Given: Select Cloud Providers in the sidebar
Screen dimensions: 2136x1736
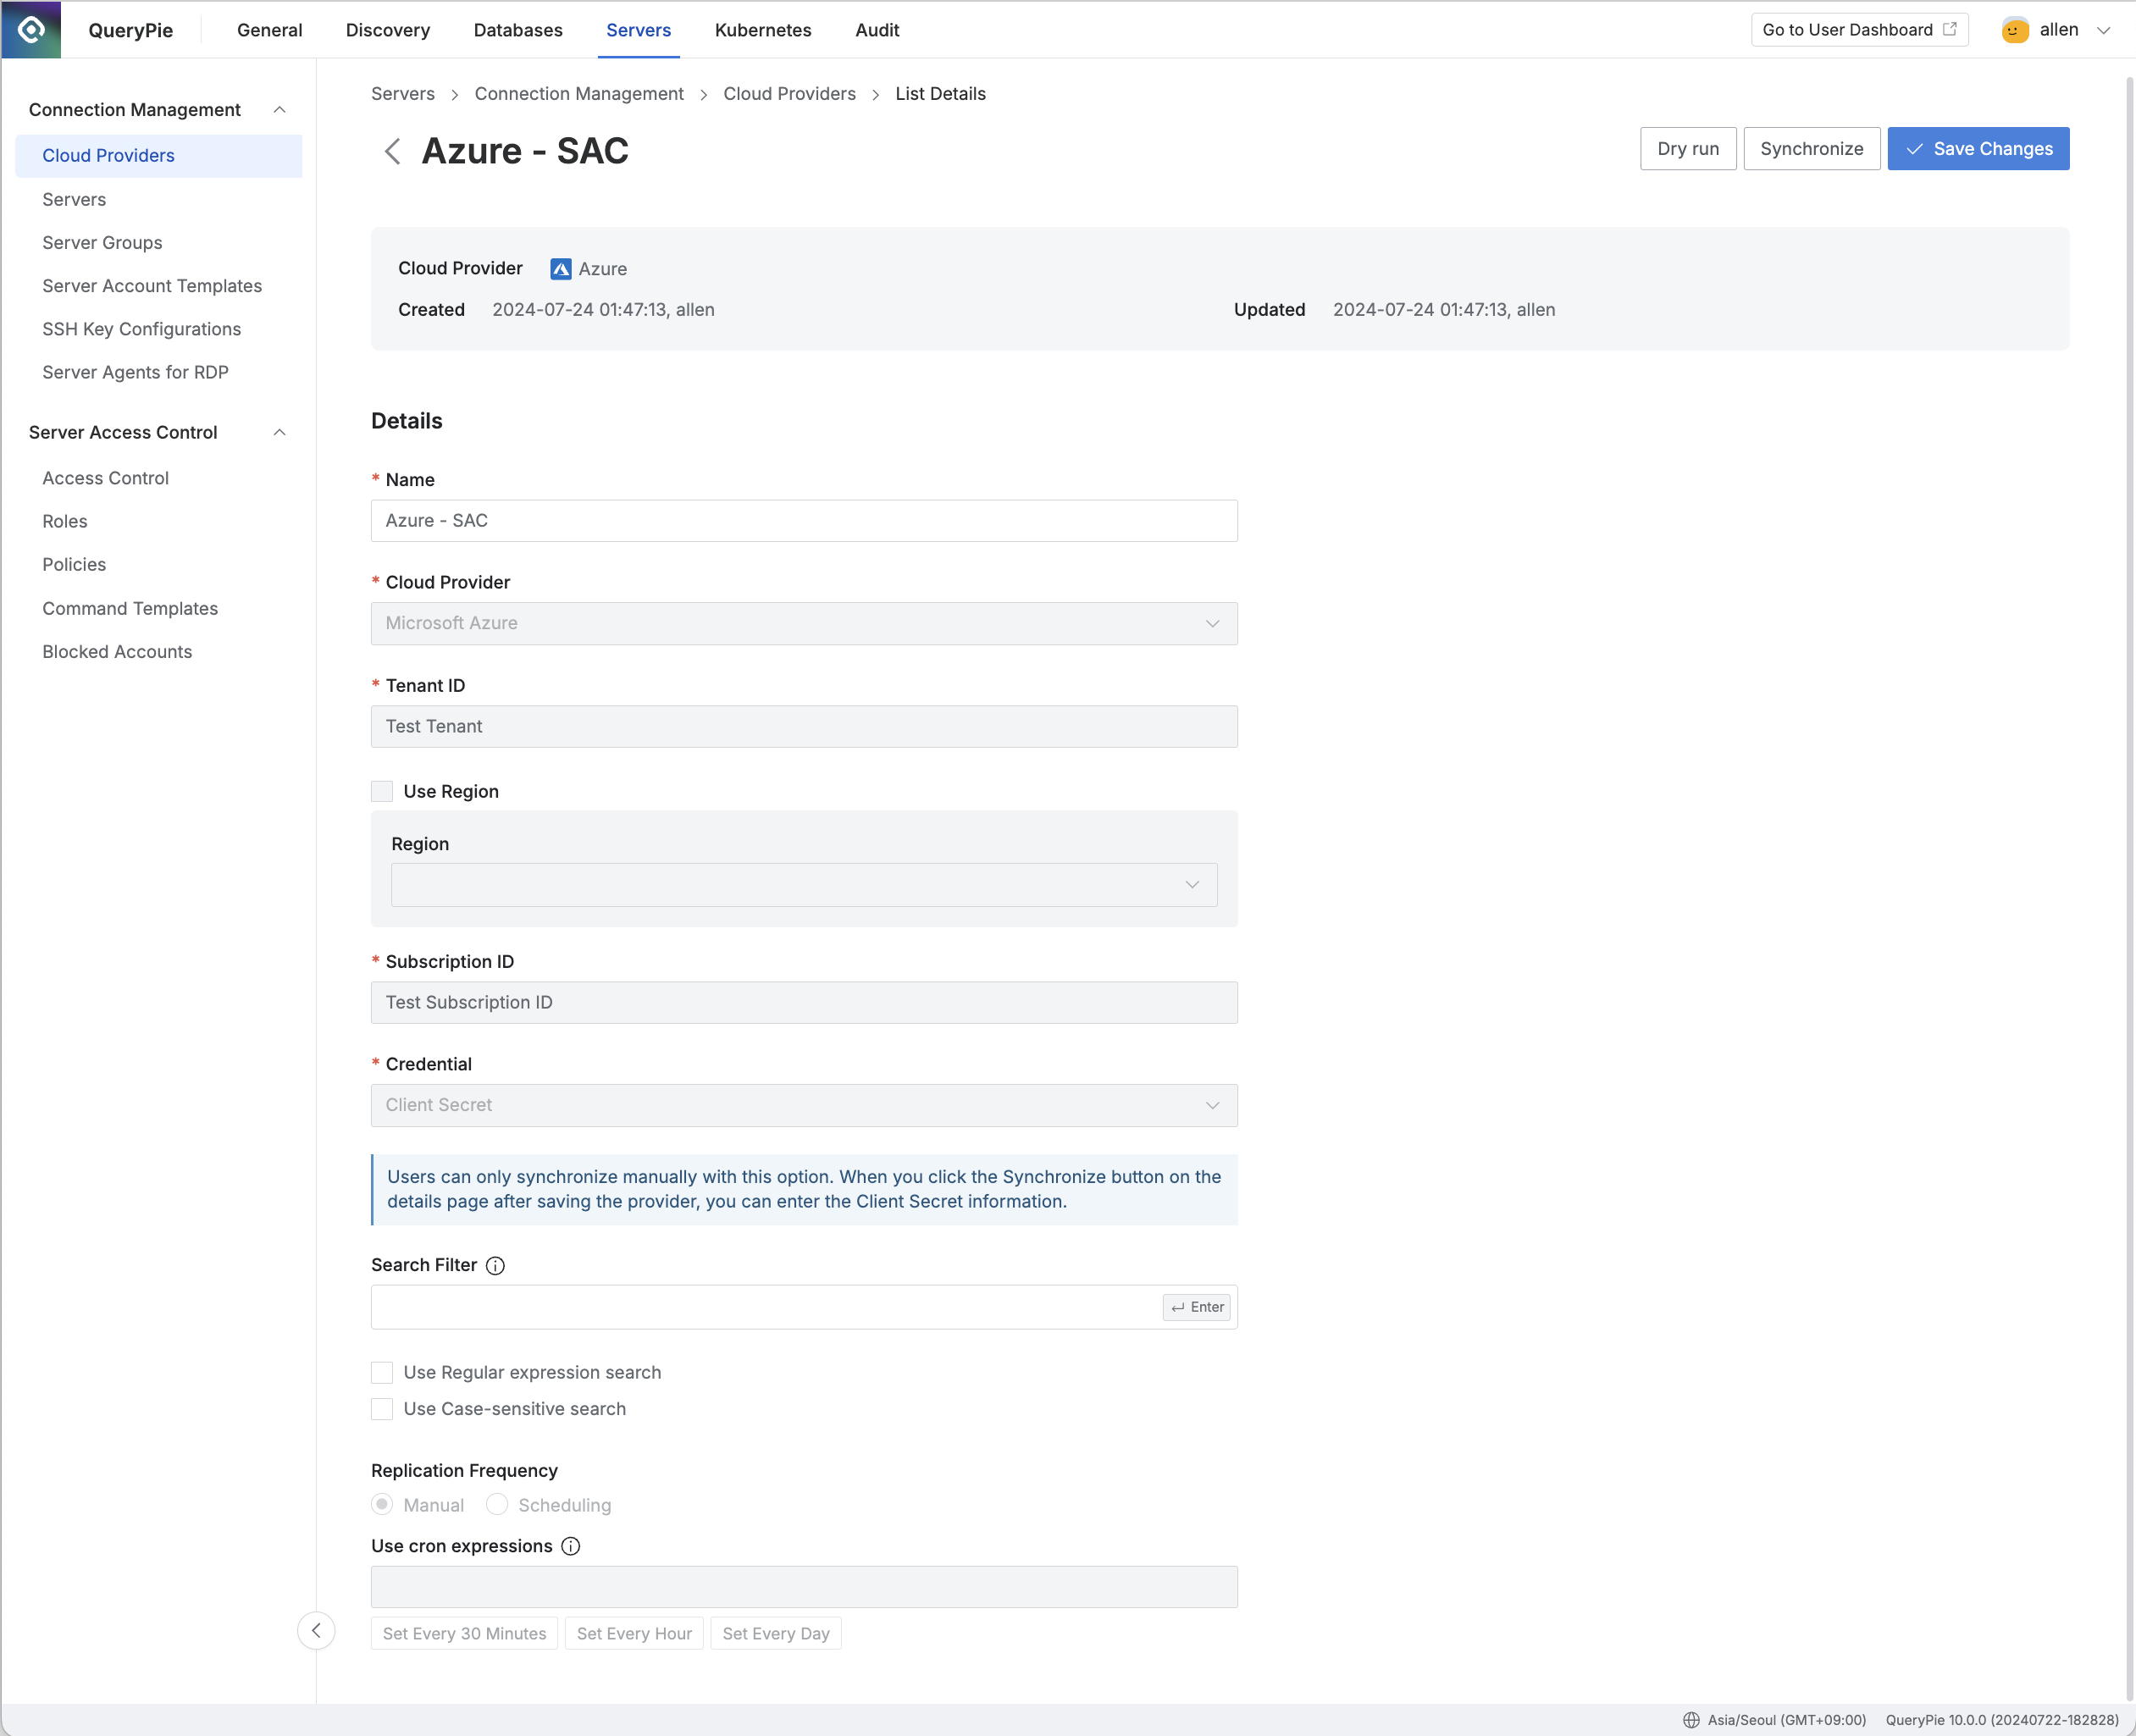Looking at the screenshot, I should 159,156.
